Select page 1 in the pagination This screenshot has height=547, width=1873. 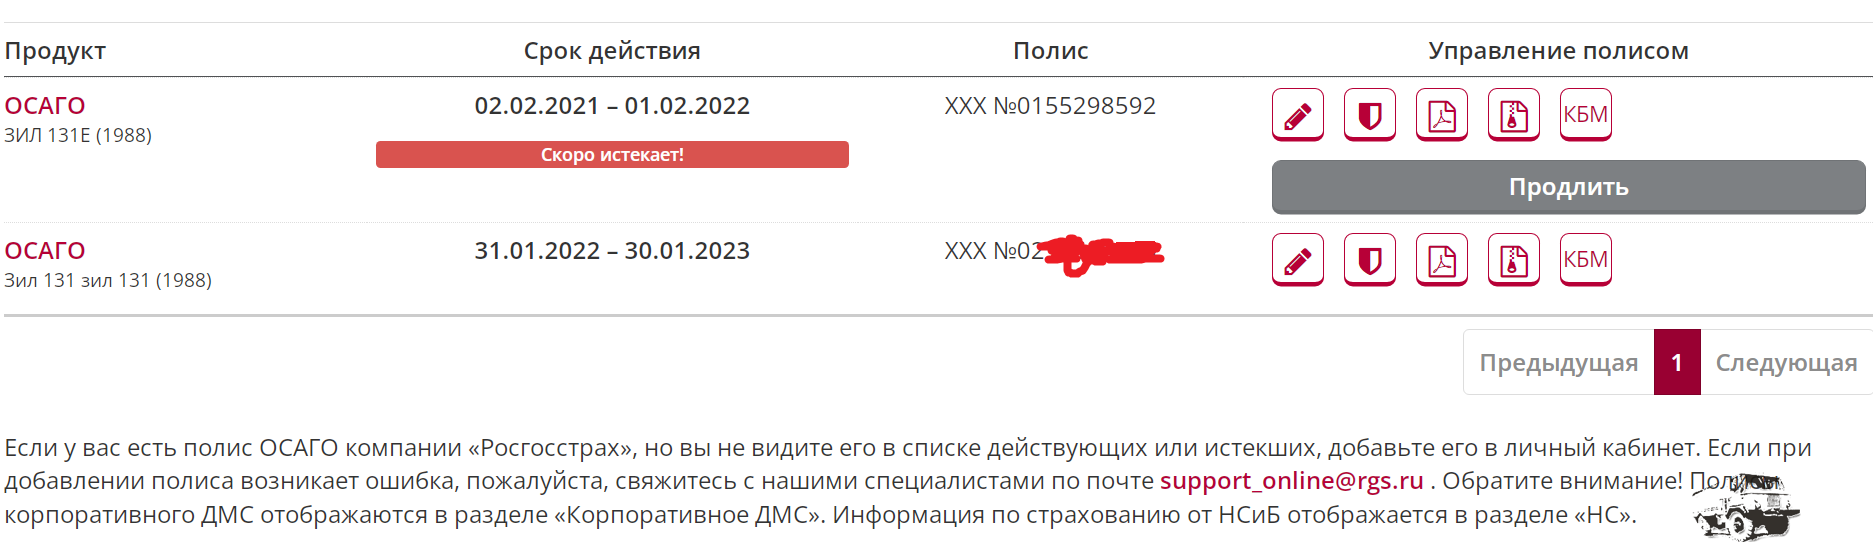point(1677,363)
